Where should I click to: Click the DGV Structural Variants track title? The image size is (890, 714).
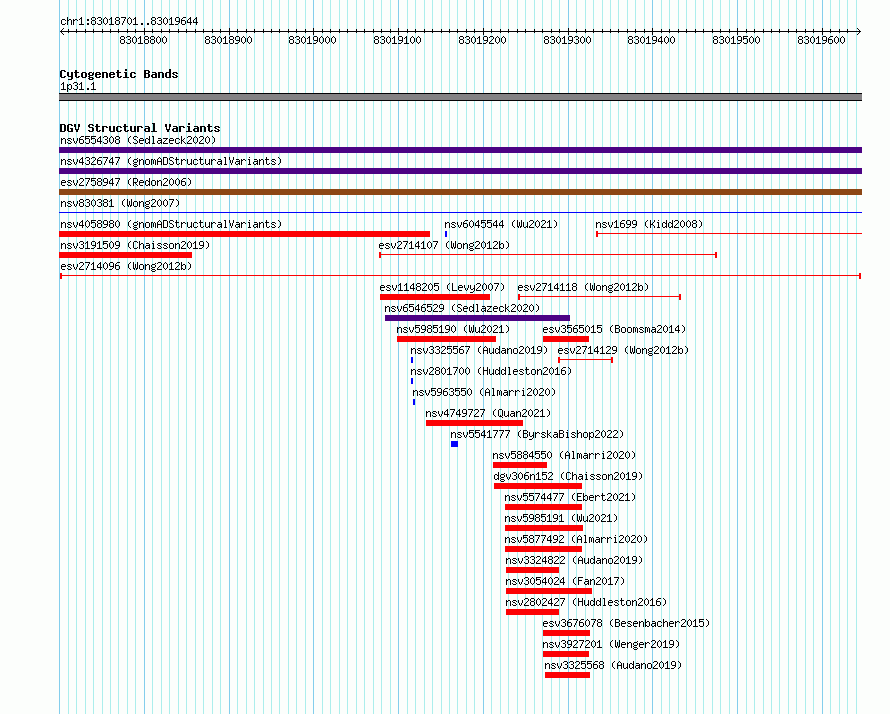(x=140, y=128)
